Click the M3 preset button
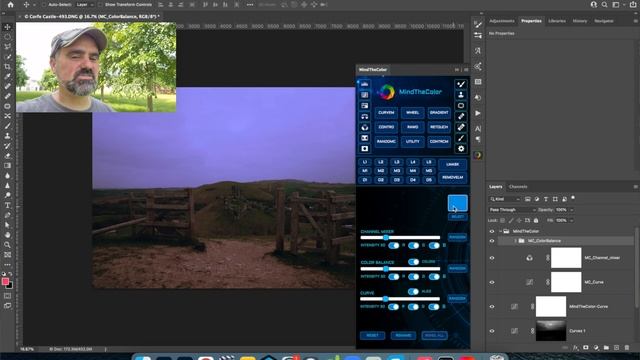The width and height of the screenshot is (640, 360). tap(396, 171)
